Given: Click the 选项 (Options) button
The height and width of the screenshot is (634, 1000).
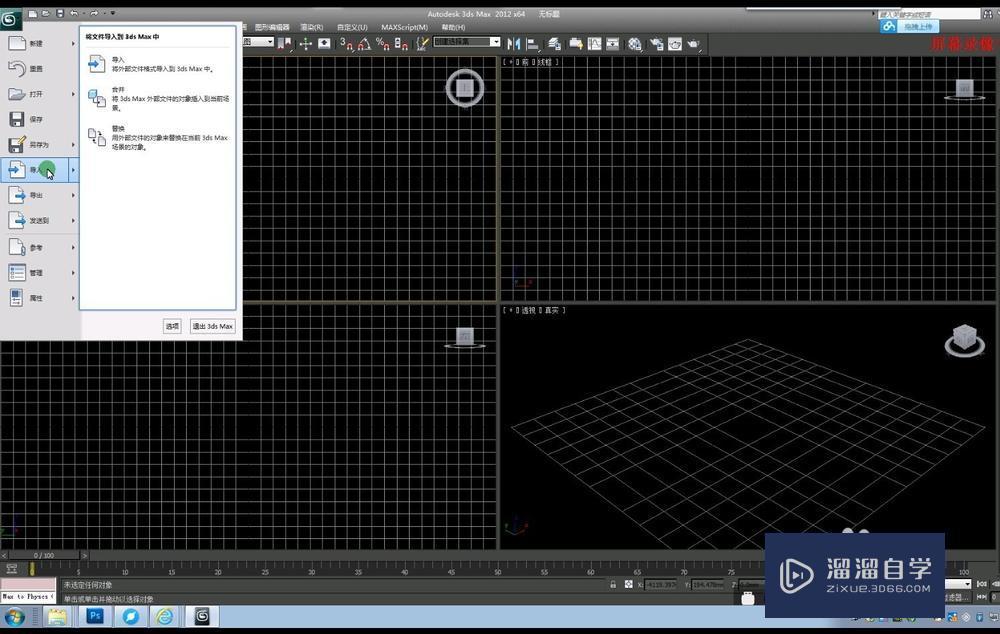Looking at the screenshot, I should 172,326.
